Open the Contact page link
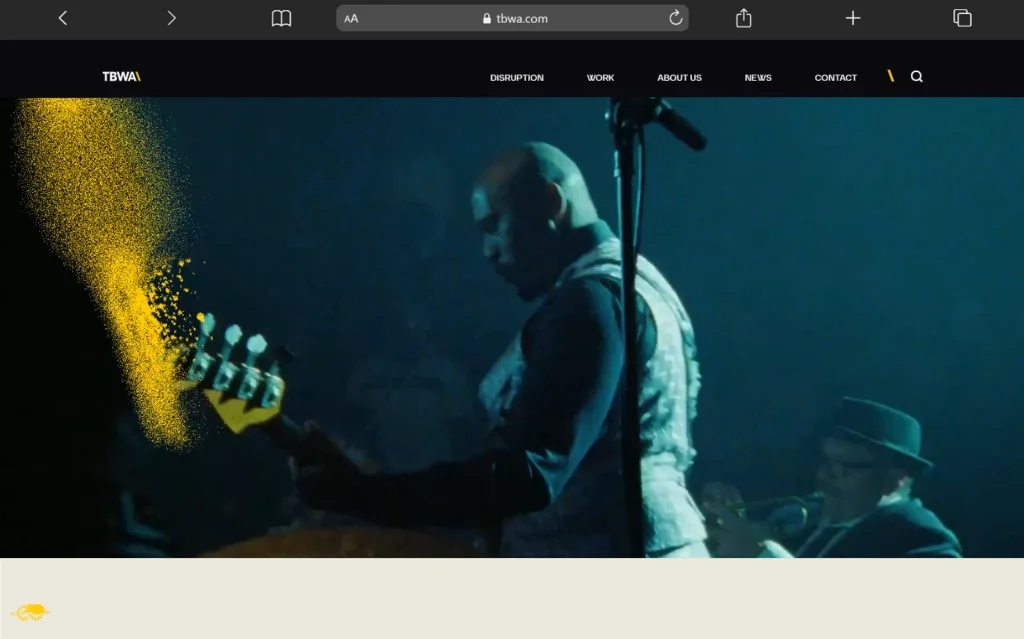Screen dimensions: 1024x639 835,78
